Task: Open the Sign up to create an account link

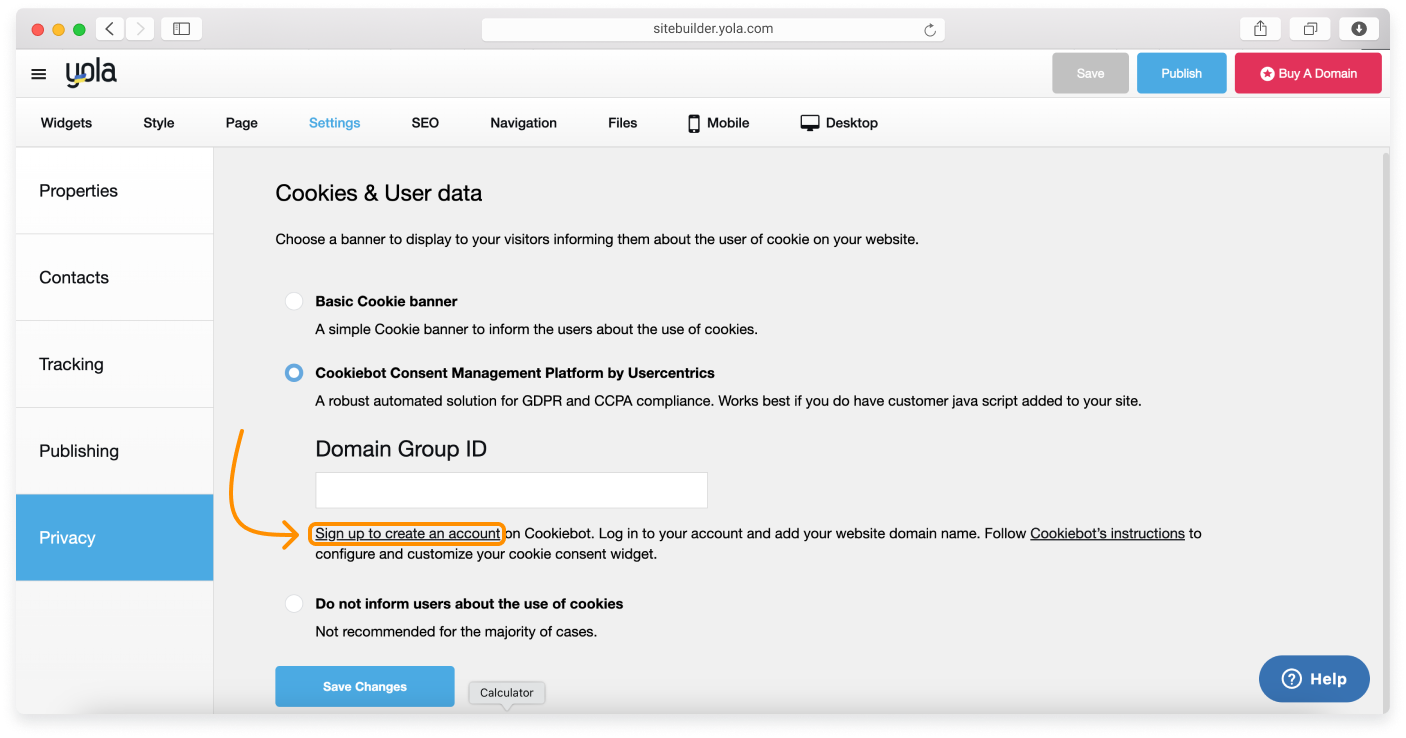Action: 407,534
